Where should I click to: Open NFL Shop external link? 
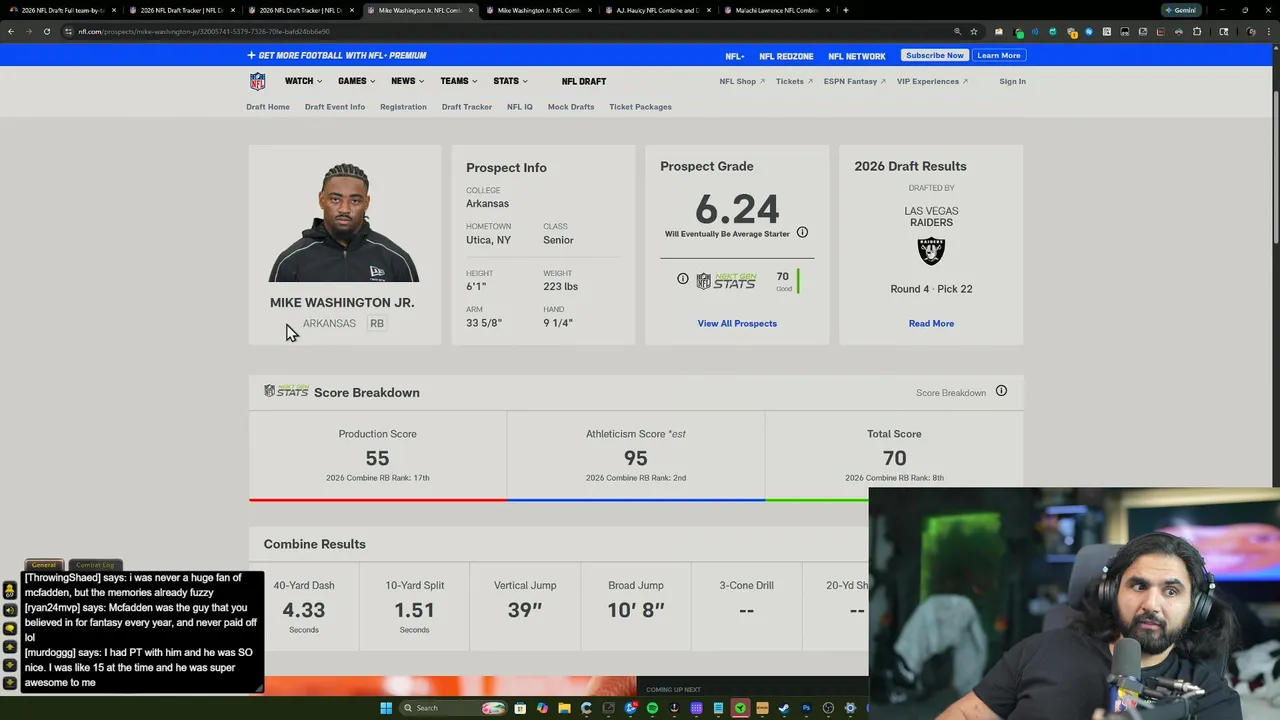pos(742,81)
